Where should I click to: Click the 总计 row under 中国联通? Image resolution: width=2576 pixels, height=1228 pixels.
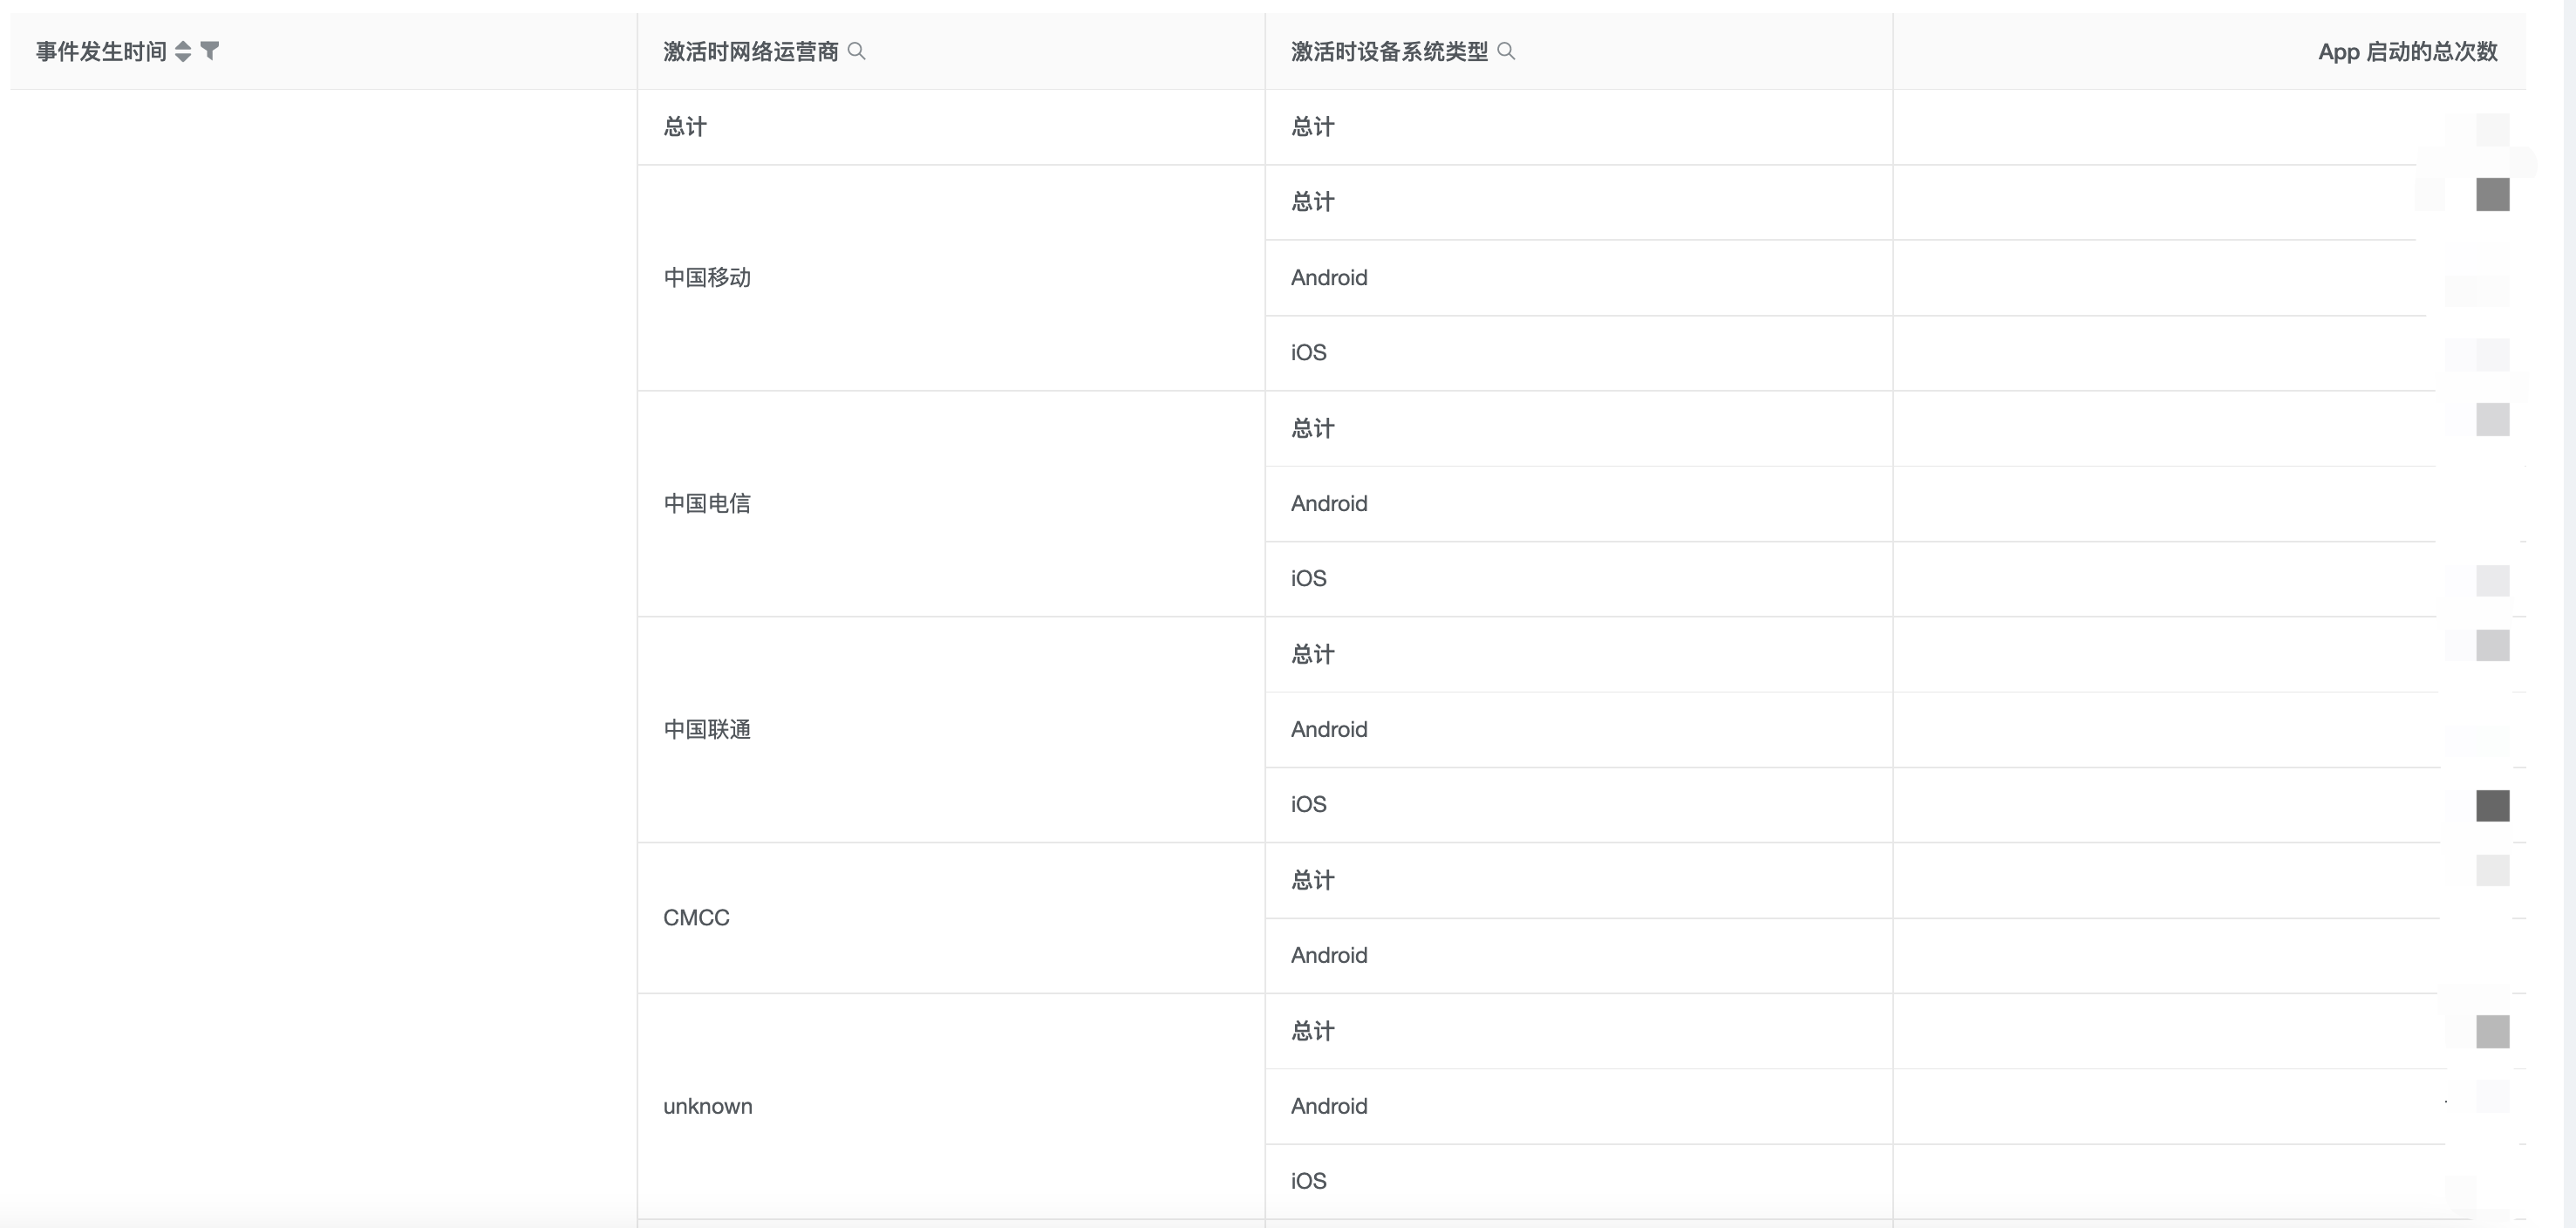(x=1312, y=654)
